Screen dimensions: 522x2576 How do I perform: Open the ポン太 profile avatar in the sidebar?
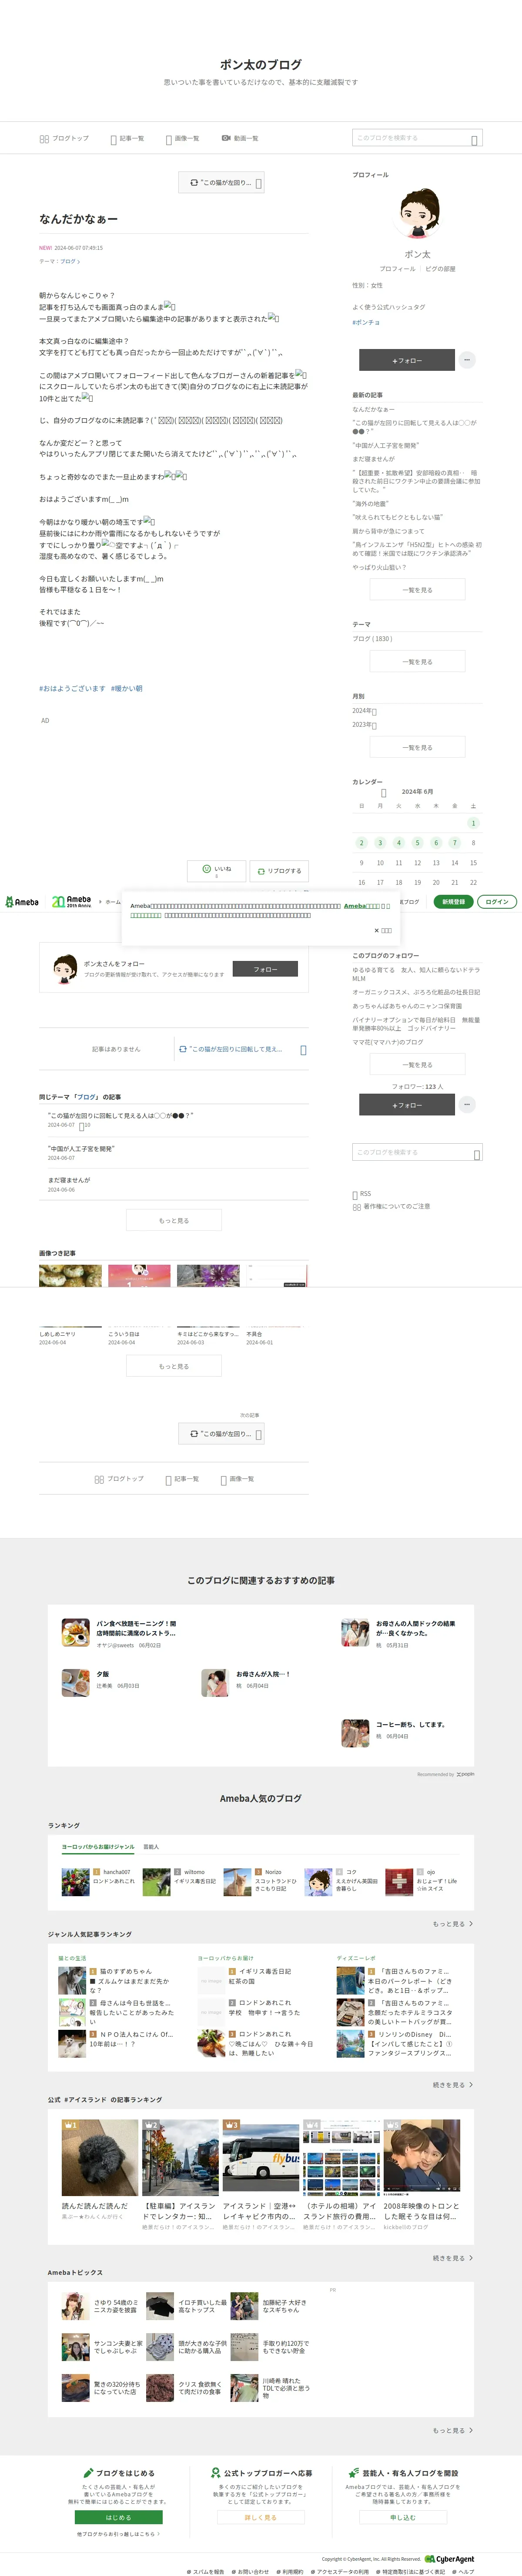tap(417, 213)
